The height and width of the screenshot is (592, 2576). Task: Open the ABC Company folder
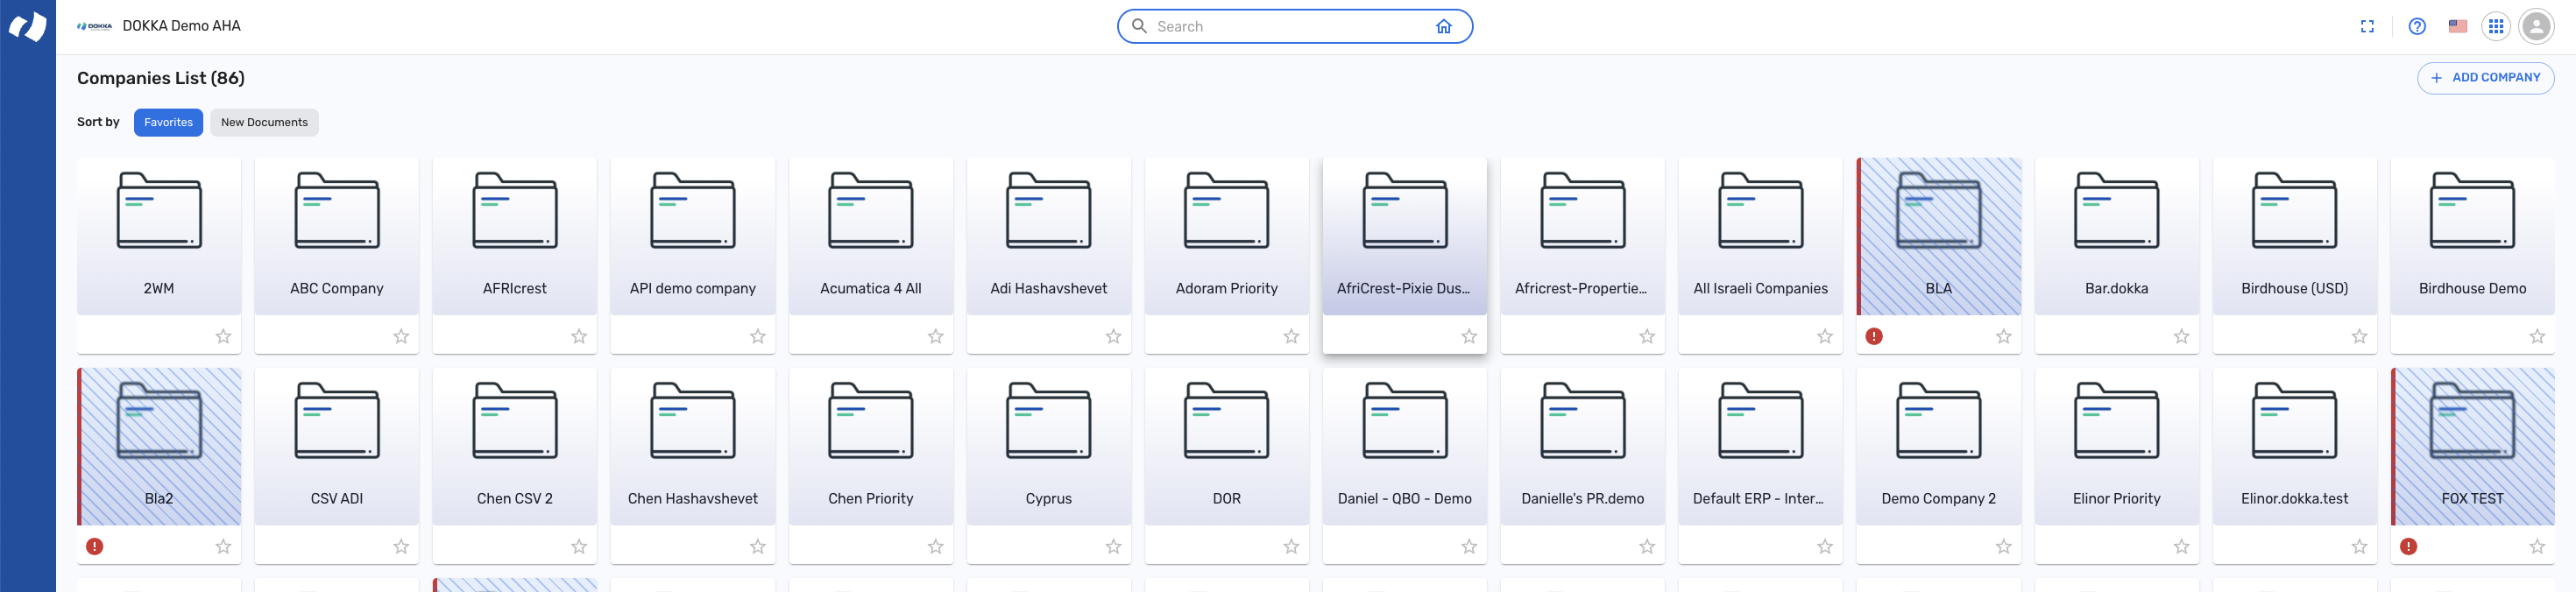coord(337,237)
